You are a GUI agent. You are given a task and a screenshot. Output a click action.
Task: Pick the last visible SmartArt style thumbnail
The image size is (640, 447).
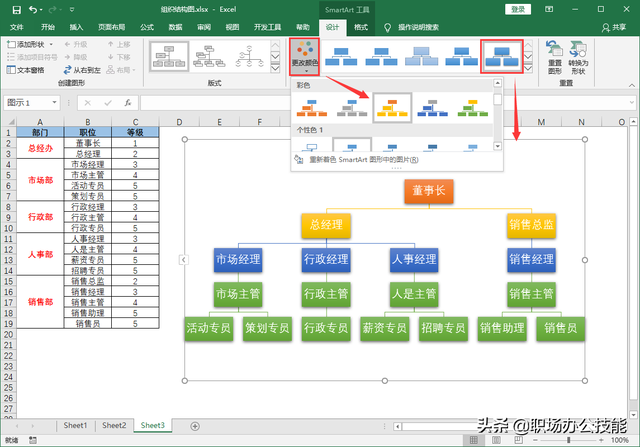point(502,57)
